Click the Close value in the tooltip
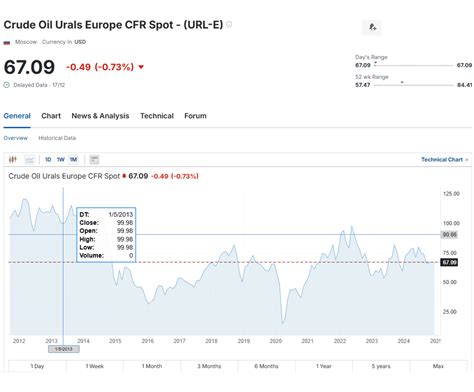 (x=125, y=223)
